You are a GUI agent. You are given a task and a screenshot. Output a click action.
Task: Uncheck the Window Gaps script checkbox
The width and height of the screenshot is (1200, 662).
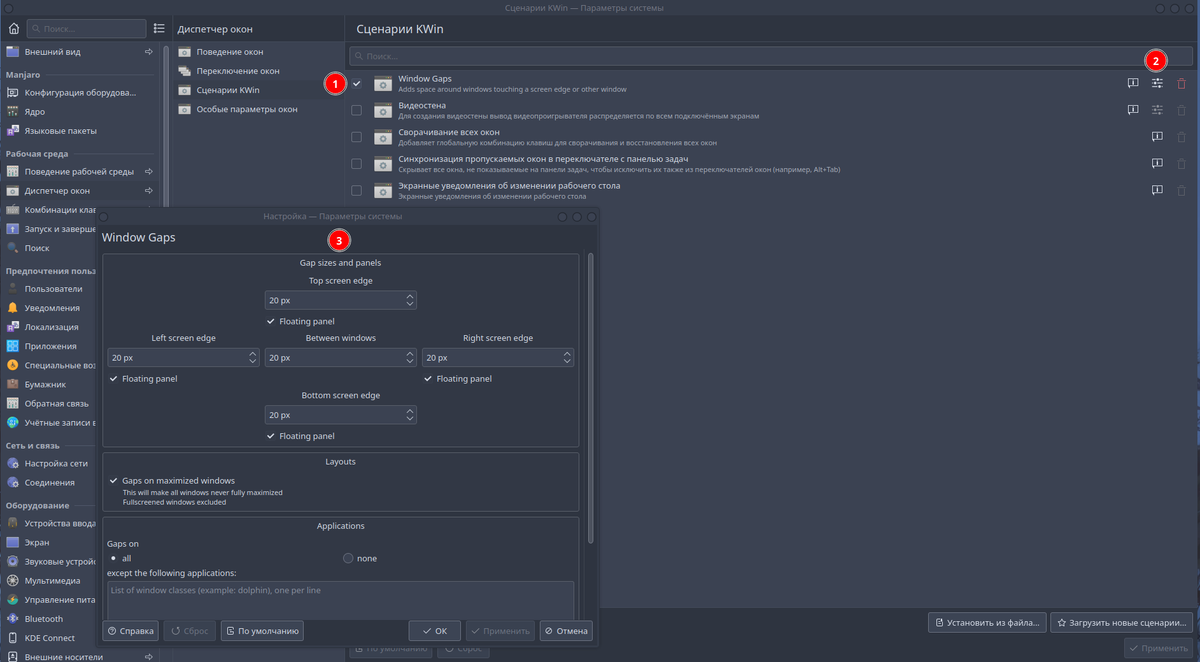pyautogui.click(x=357, y=83)
